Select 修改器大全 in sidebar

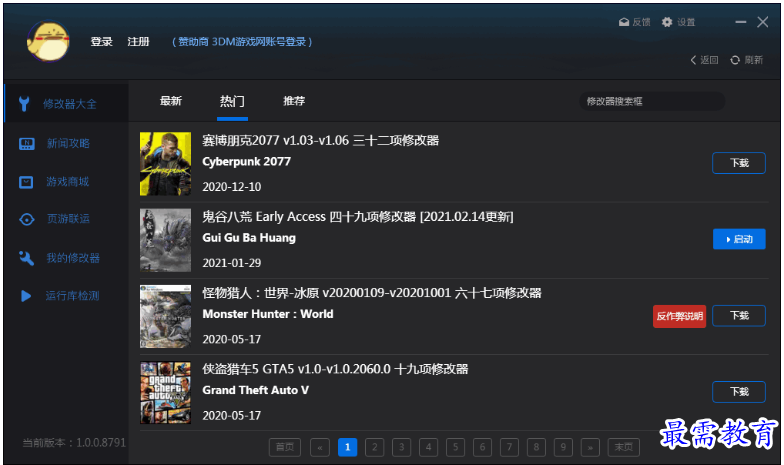(66, 104)
